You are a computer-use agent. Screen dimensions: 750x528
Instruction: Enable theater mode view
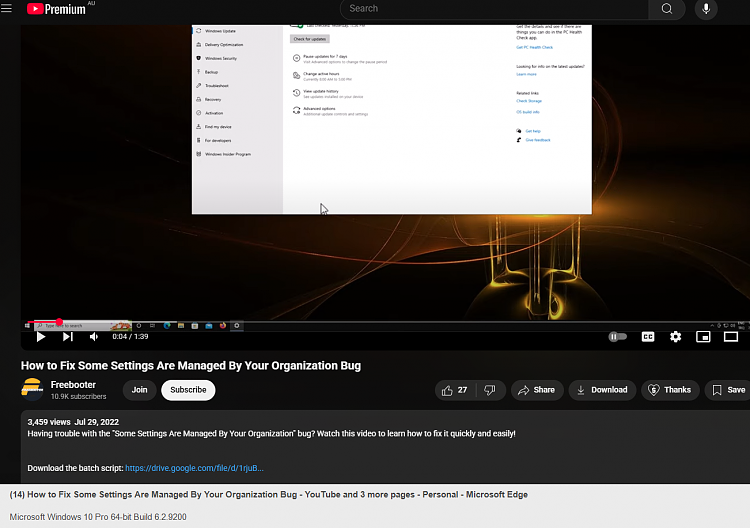point(731,337)
